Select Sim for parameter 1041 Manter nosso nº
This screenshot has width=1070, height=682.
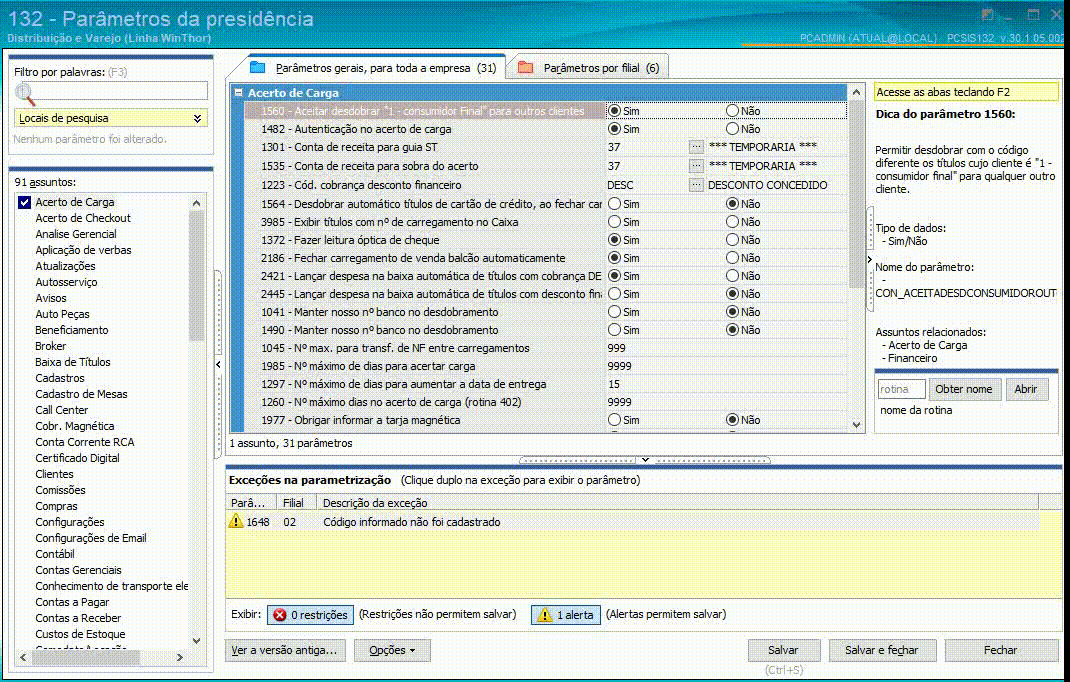coord(614,312)
